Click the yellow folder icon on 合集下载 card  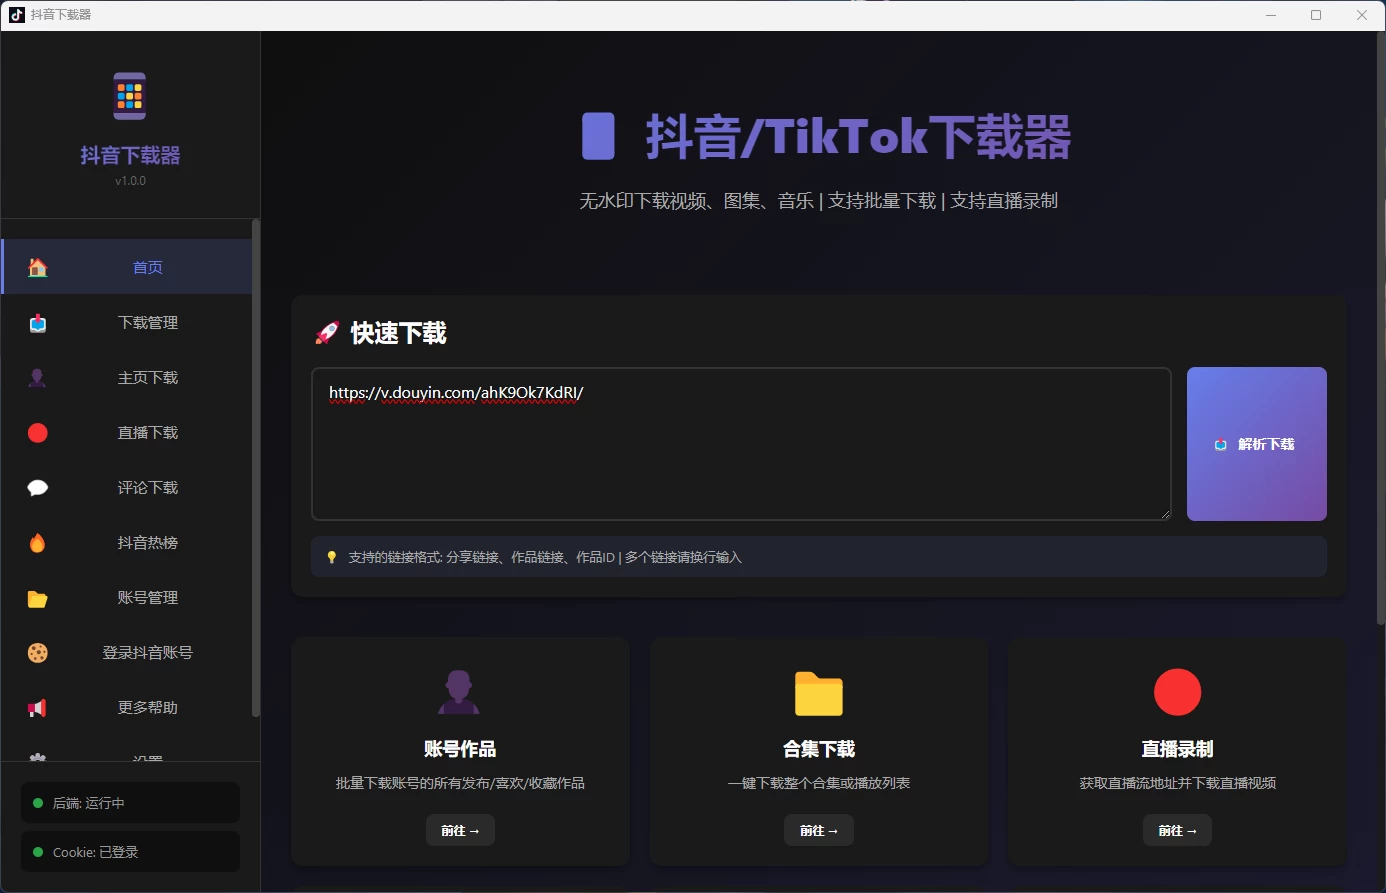pos(819,693)
